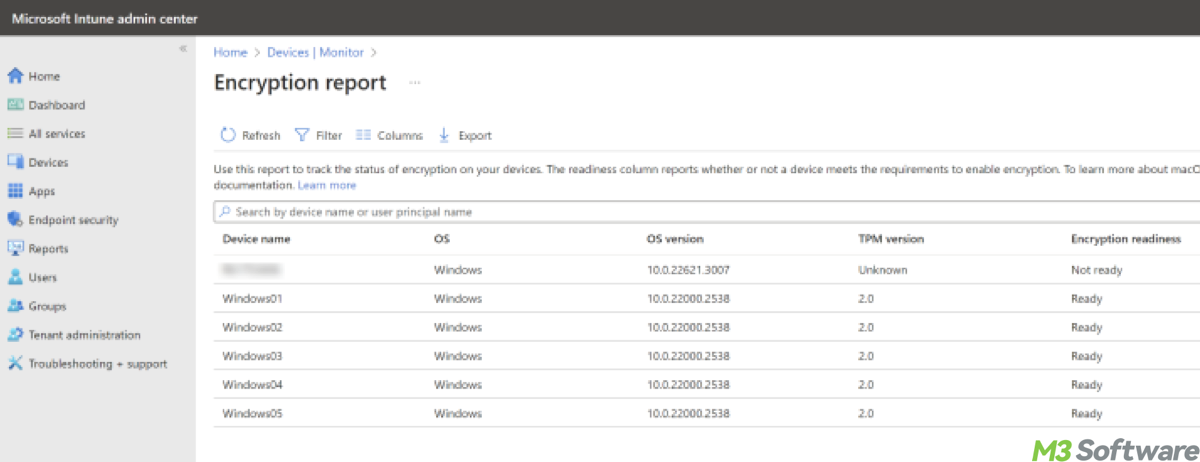The height and width of the screenshot is (462, 1200).
Task: Click the Dashboard icon in the sidebar
Action: pyautogui.click(x=15, y=105)
